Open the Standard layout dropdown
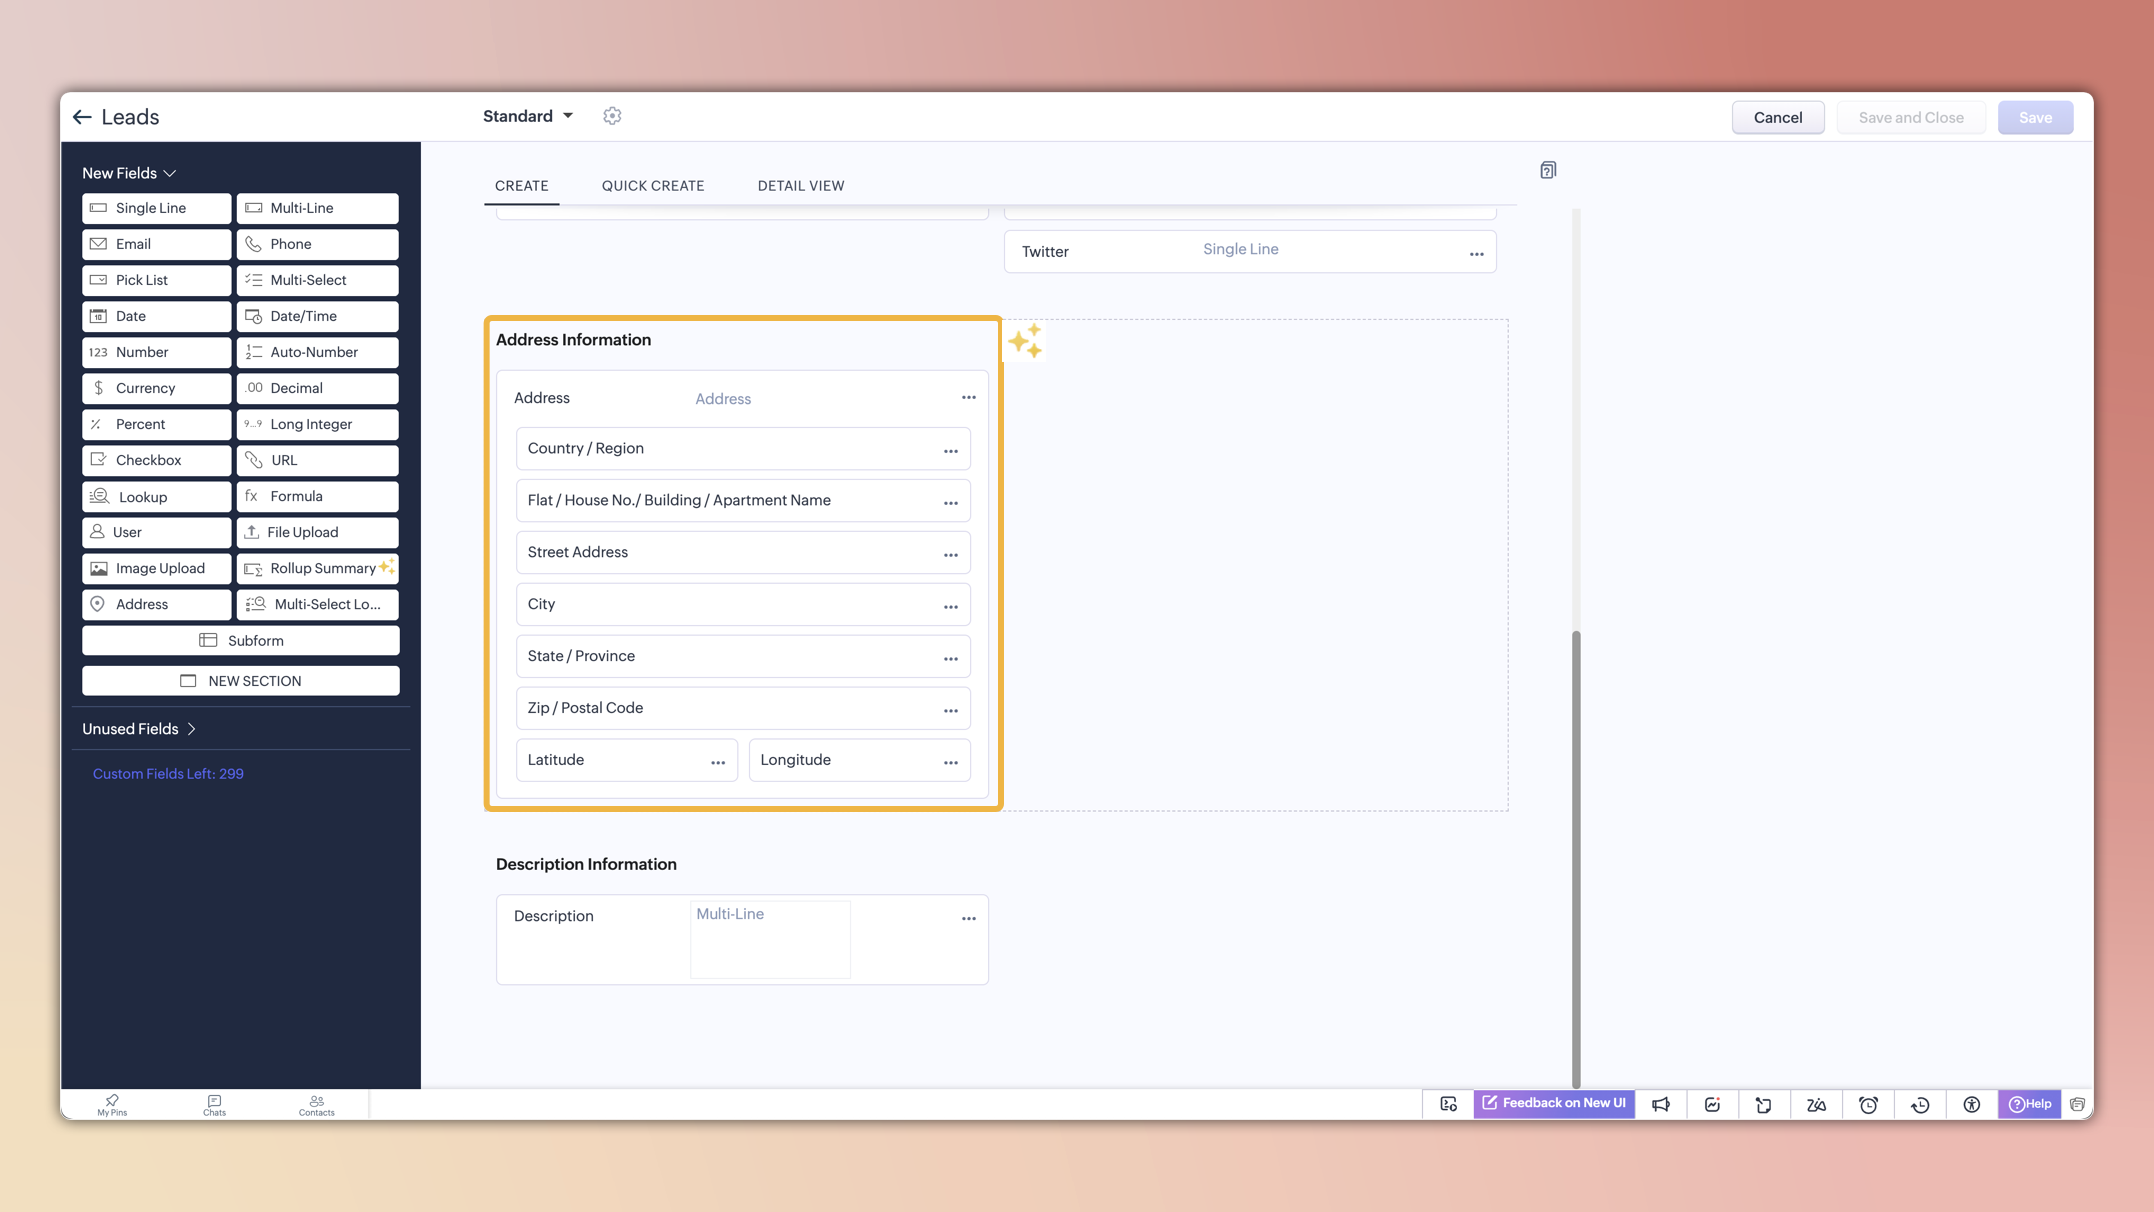Screen dimensions: 2154x1212 click(x=528, y=116)
